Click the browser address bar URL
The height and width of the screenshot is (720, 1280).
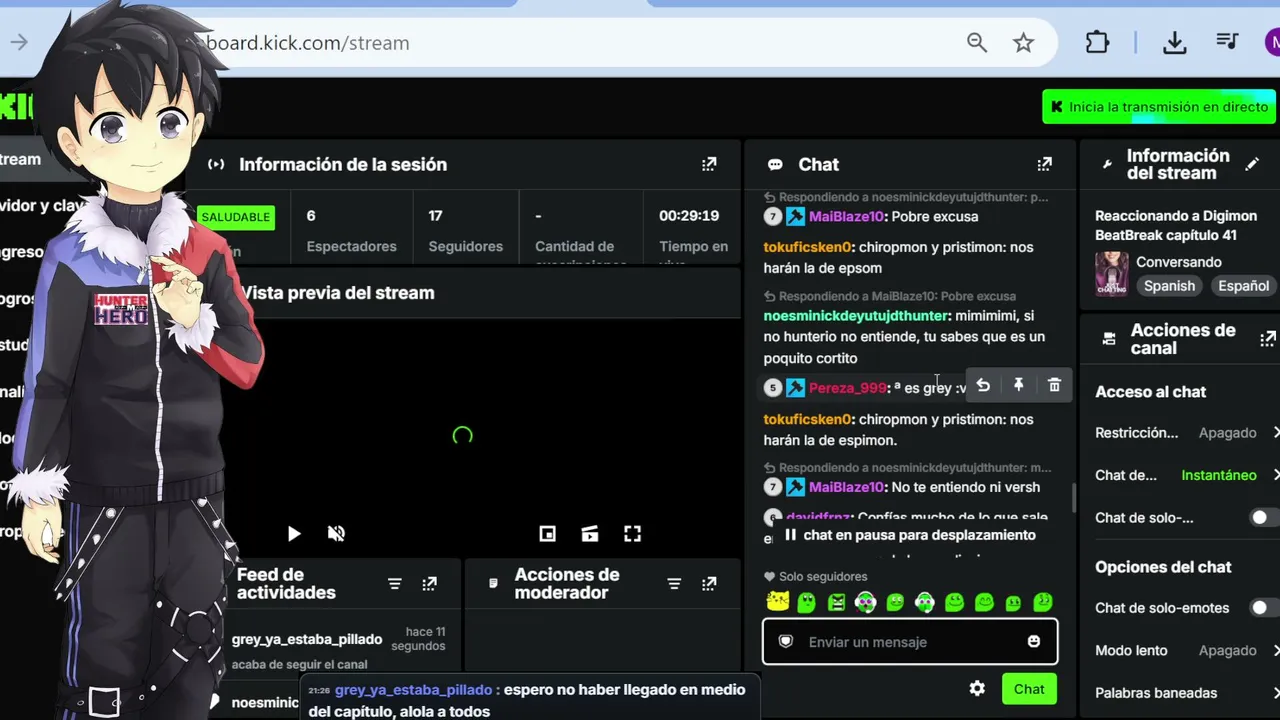pos(308,43)
